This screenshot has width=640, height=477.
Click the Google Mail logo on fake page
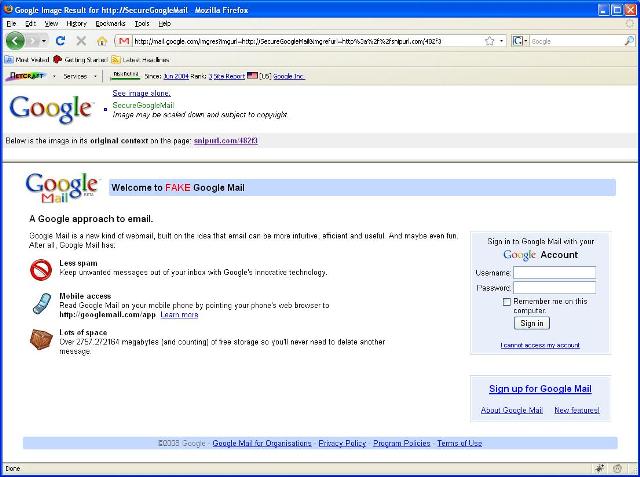[x=62, y=188]
